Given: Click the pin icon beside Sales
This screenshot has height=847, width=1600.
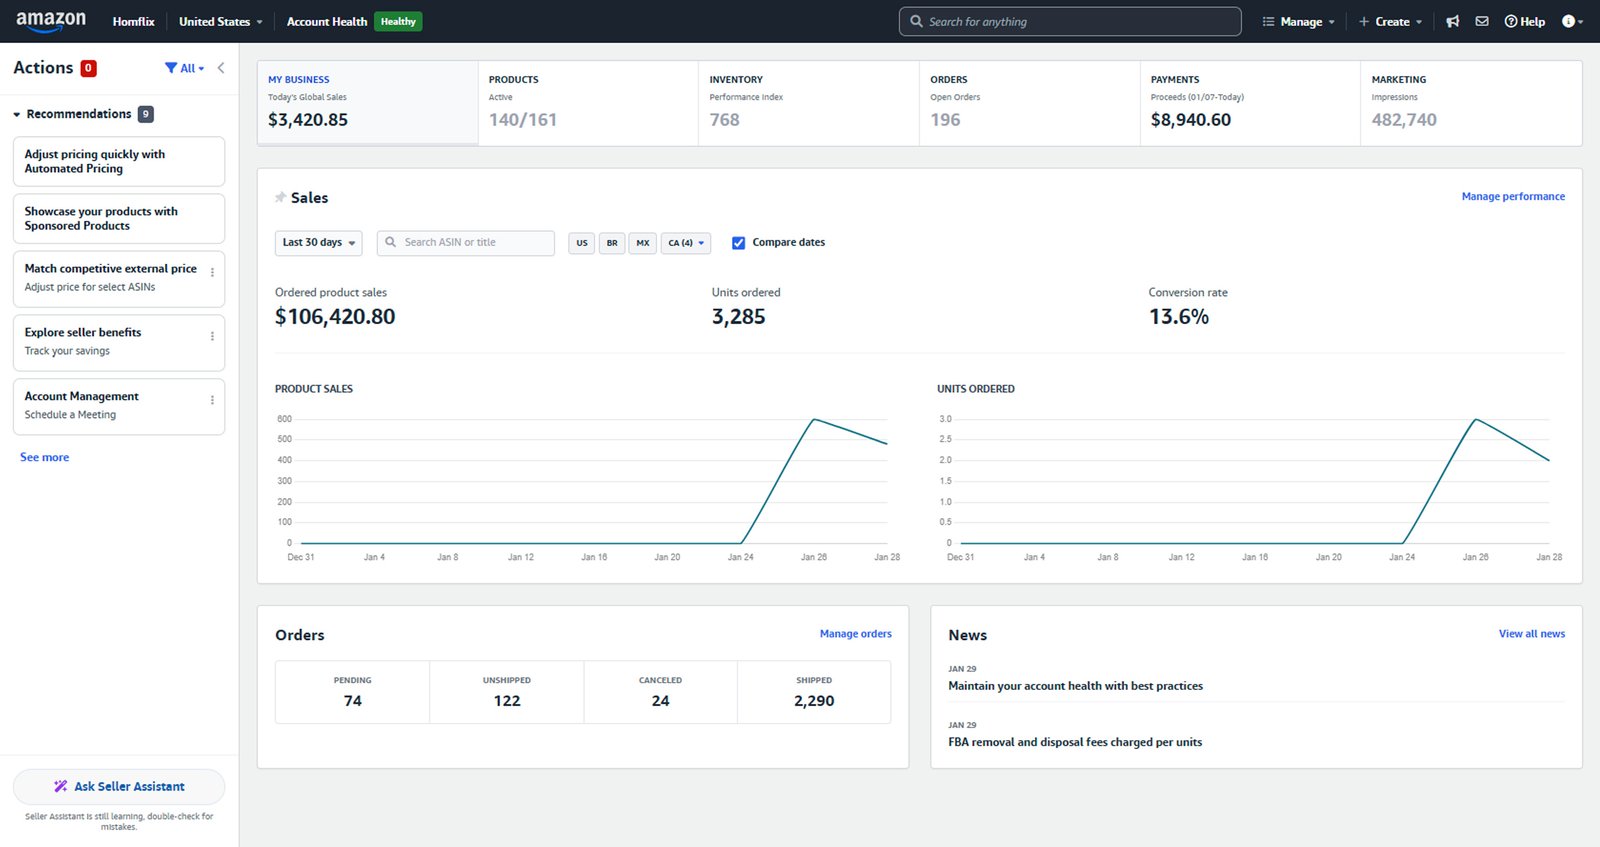Looking at the screenshot, I should [280, 198].
